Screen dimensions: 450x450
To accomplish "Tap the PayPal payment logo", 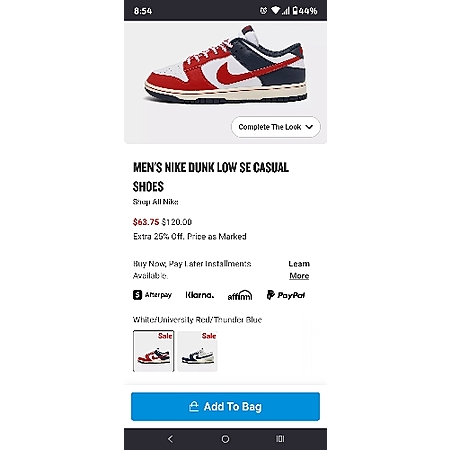I will tap(286, 295).
